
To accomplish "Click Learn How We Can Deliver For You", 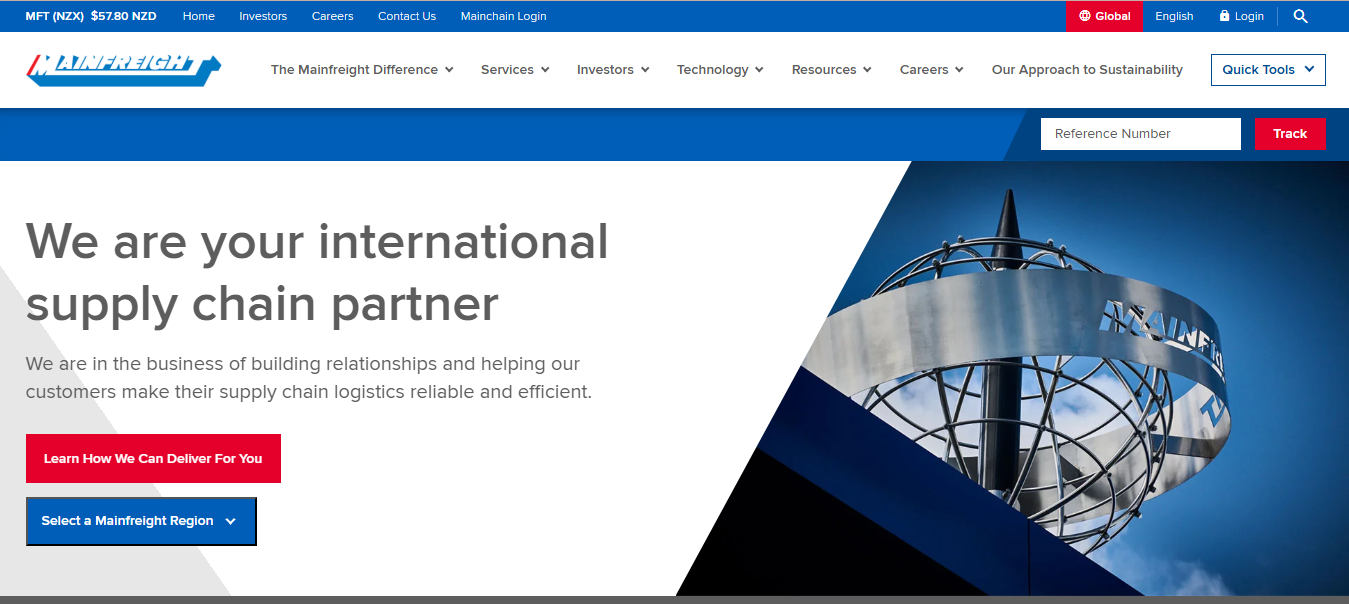I will pos(153,458).
